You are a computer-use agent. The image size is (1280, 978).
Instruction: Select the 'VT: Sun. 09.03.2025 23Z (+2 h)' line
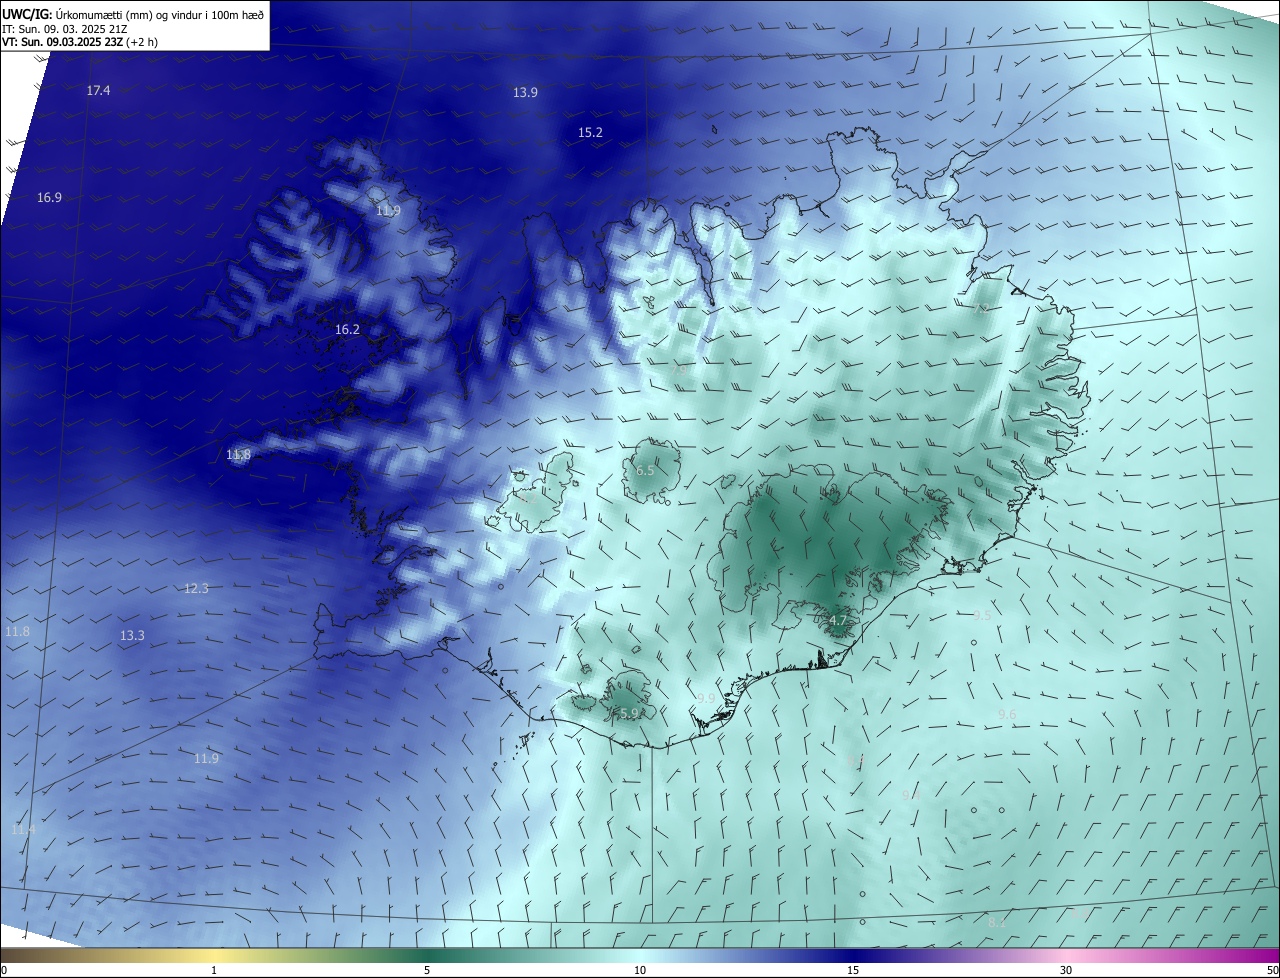coord(79,42)
